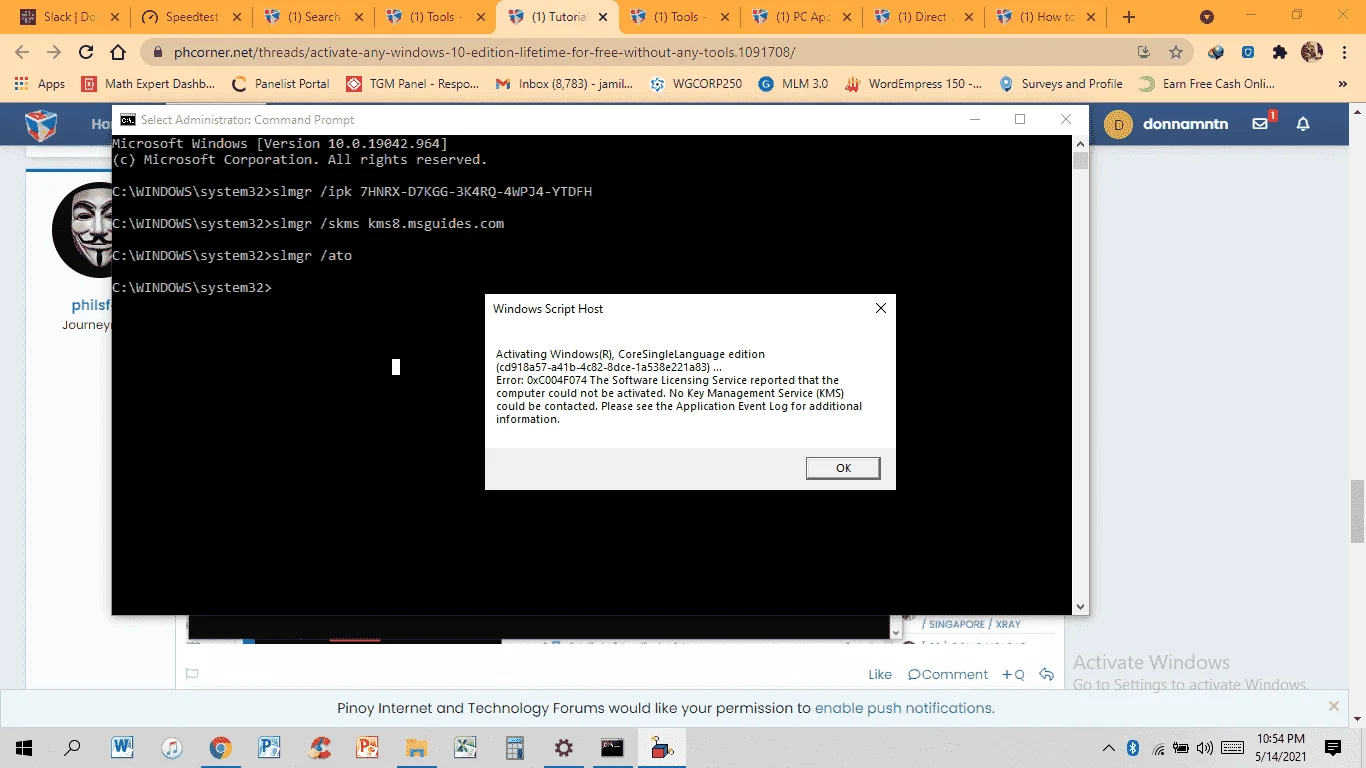The image size is (1366, 768).
Task: Click the address bar URL field
Action: coord(640,52)
